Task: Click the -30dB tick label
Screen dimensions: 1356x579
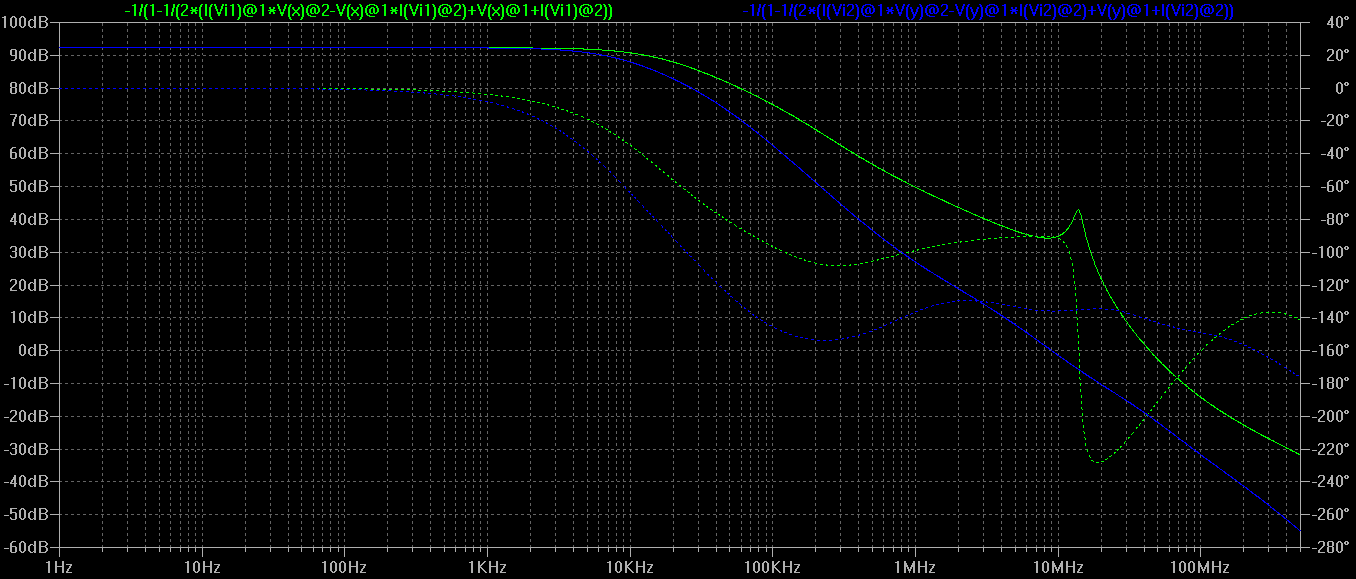Action: (27, 449)
